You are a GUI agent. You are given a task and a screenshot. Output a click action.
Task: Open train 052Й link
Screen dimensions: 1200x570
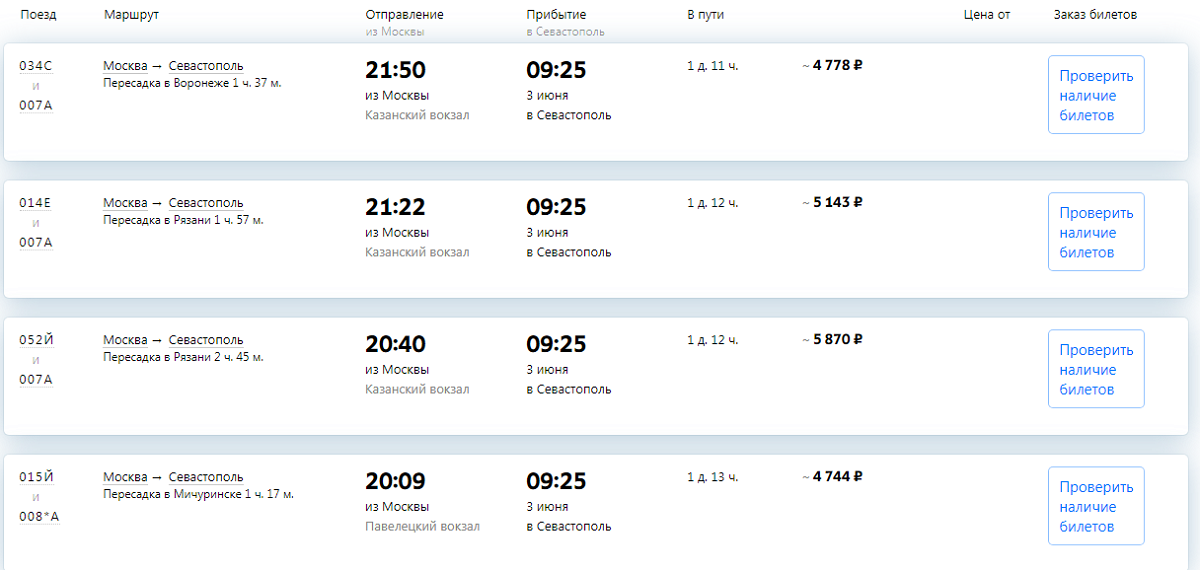(x=36, y=340)
